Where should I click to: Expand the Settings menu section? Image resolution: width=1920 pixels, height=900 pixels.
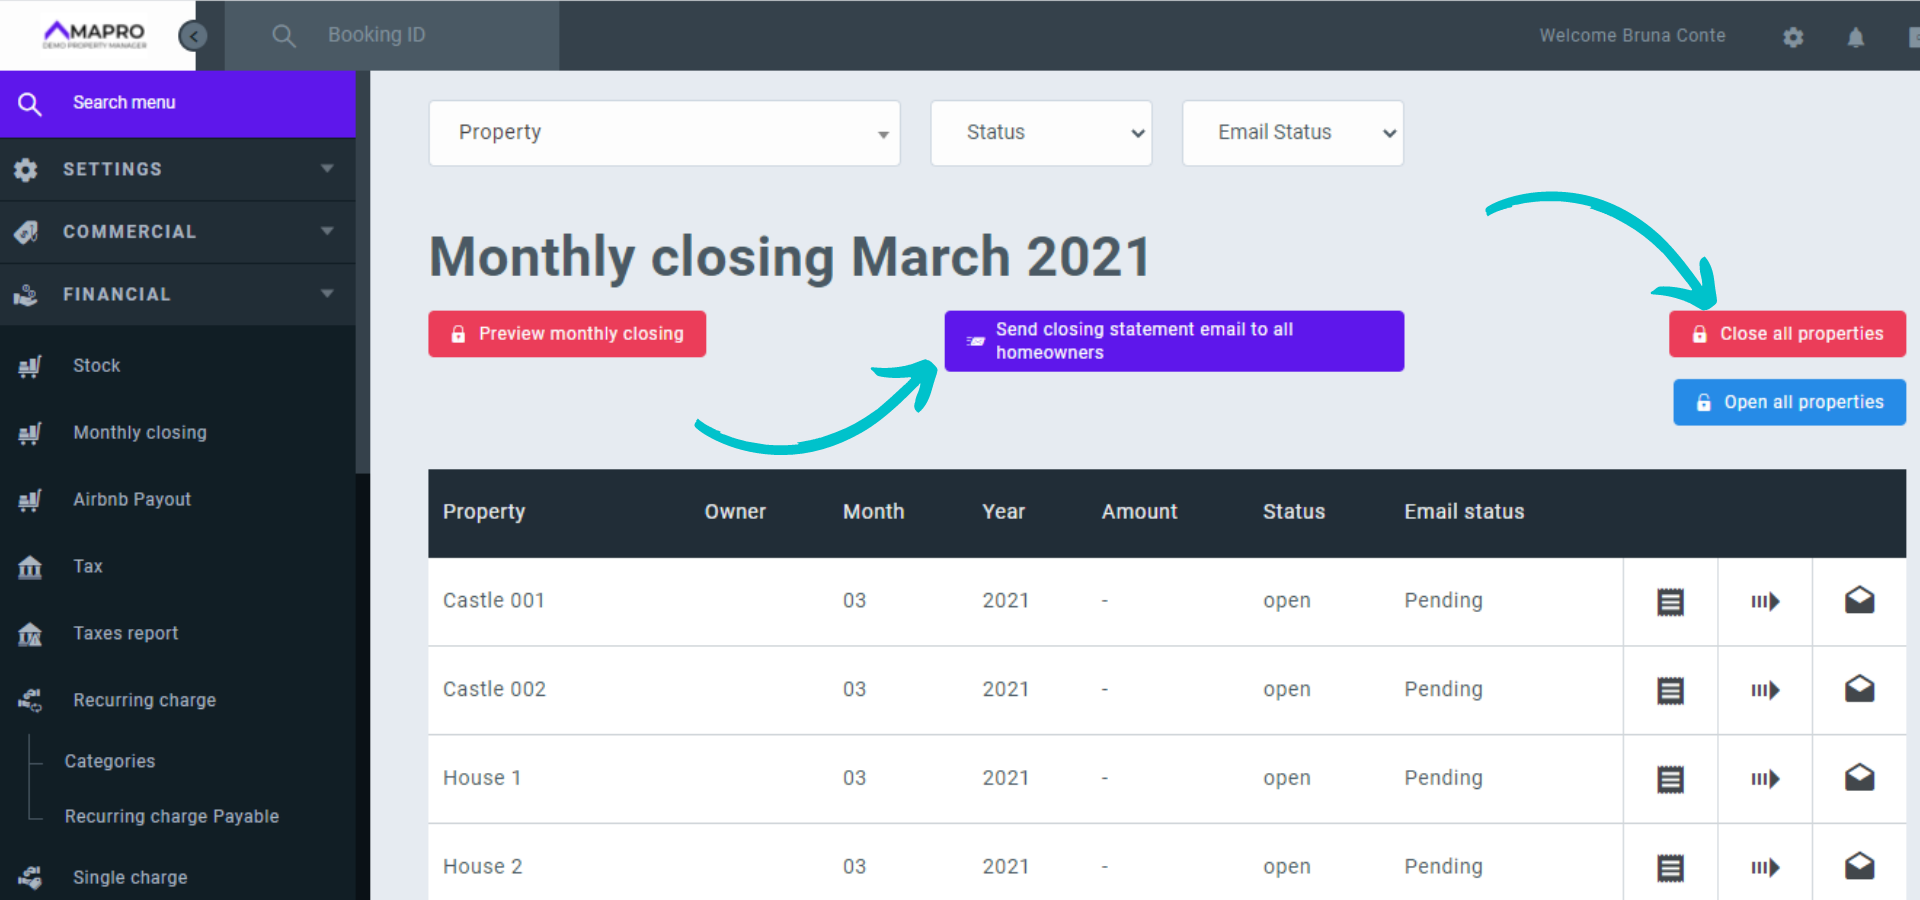[178, 169]
